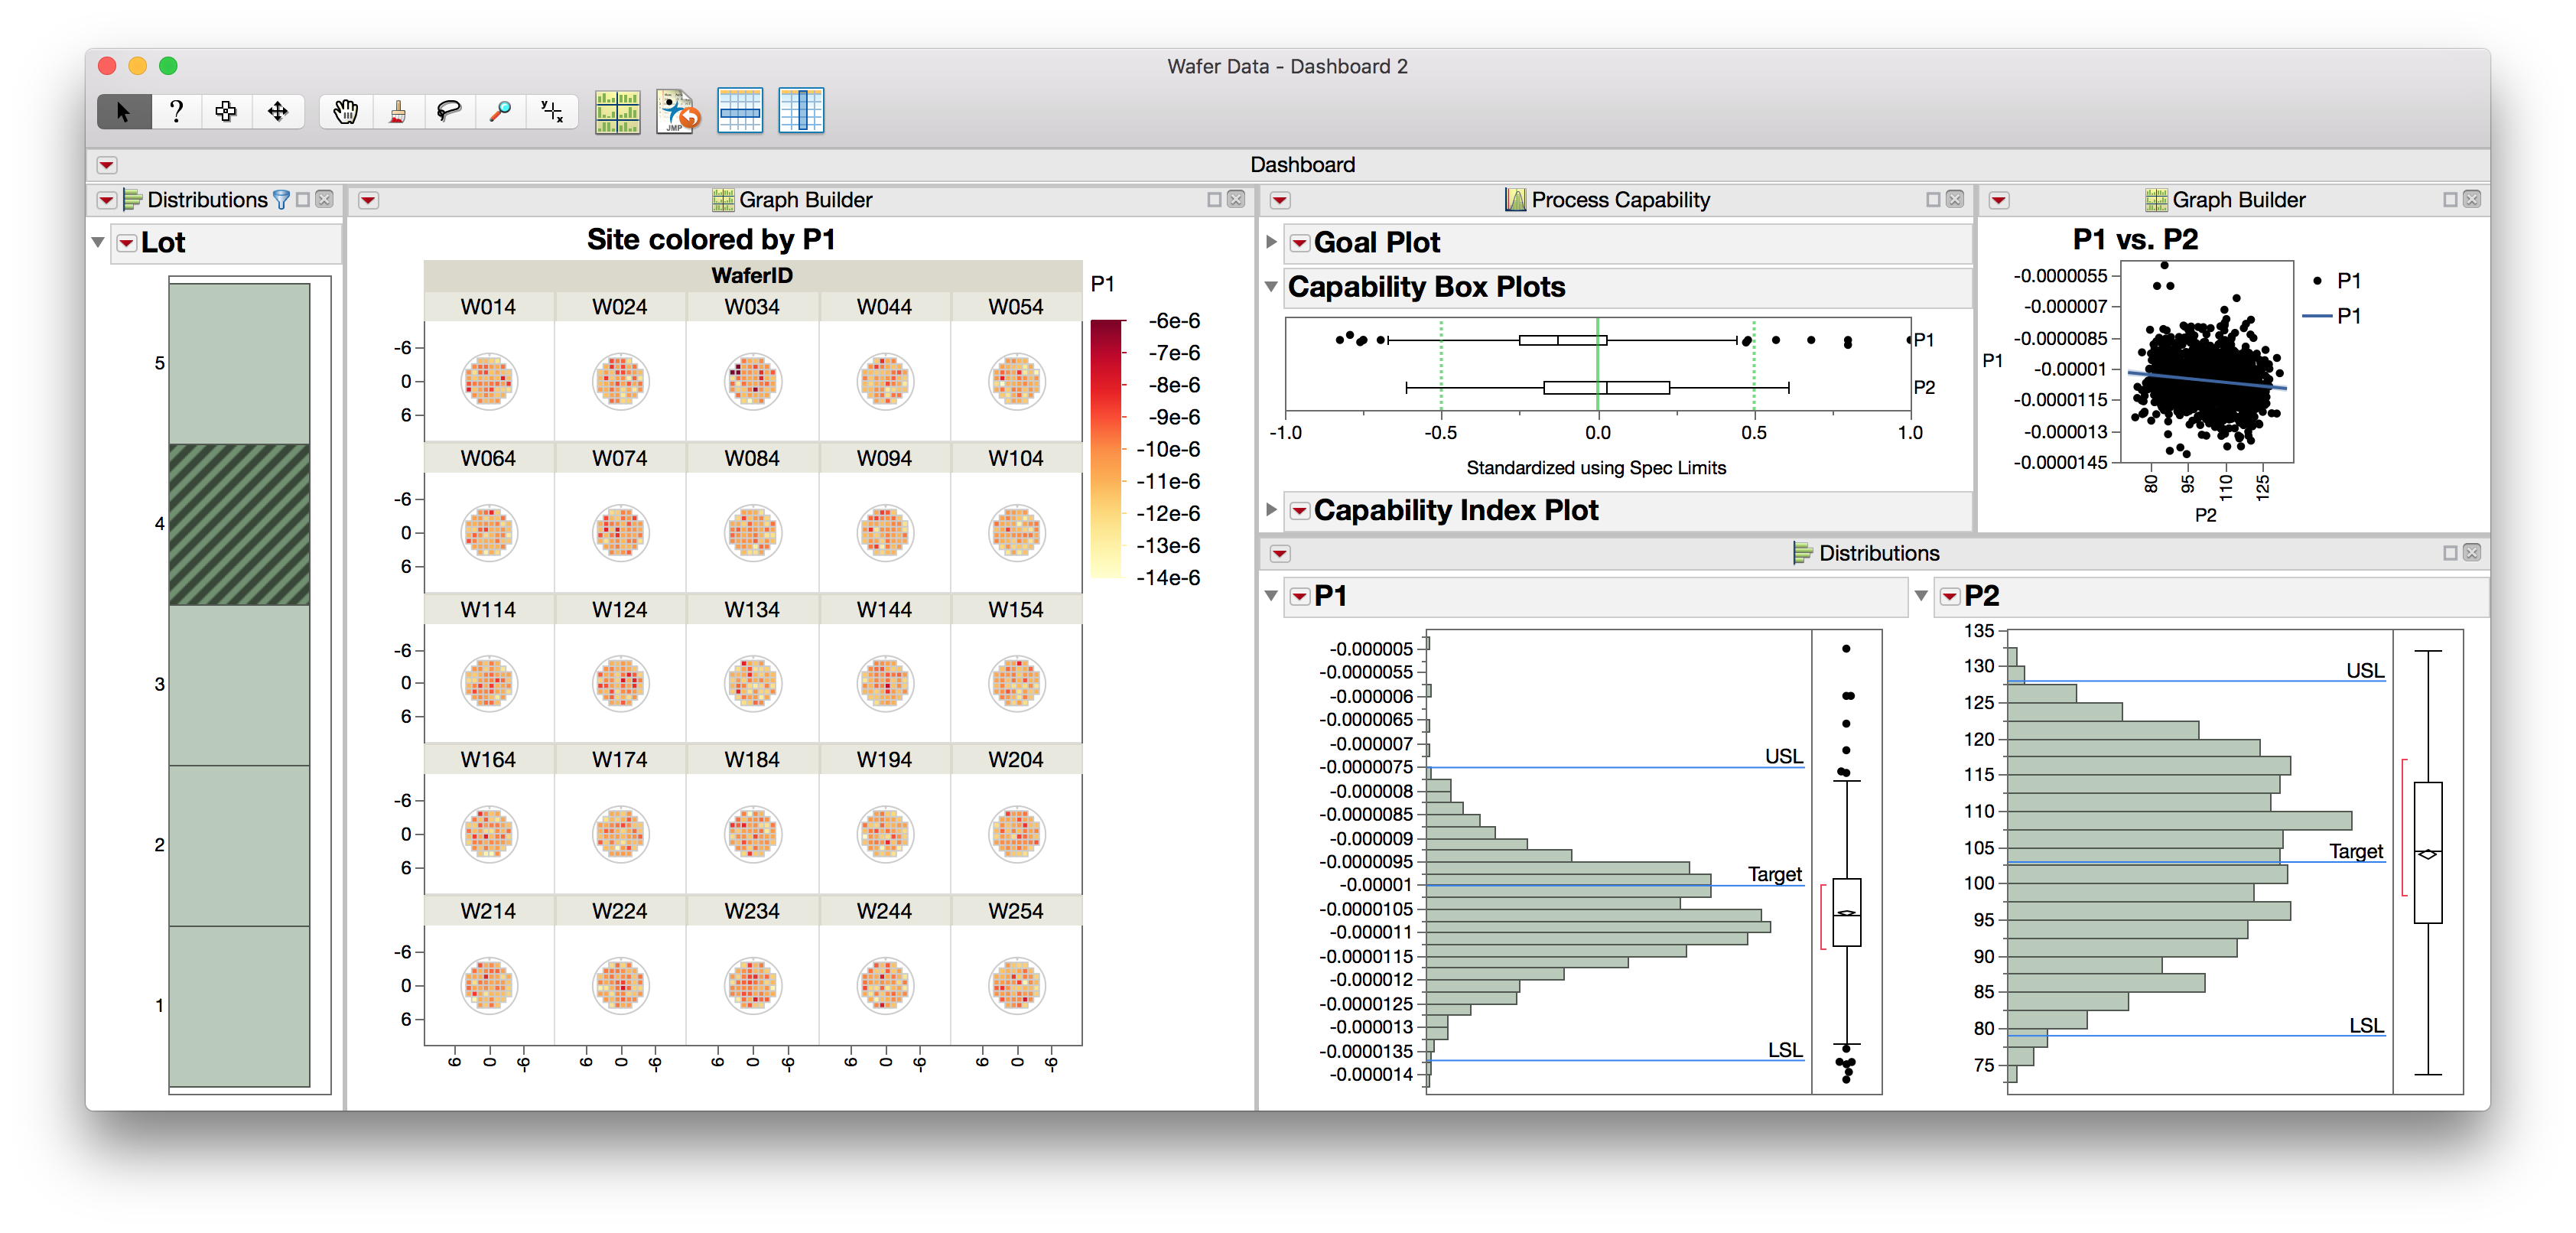Viewport: 2576px width, 1233px height.
Task: Select the magnifier zoom tool
Action: (500, 111)
